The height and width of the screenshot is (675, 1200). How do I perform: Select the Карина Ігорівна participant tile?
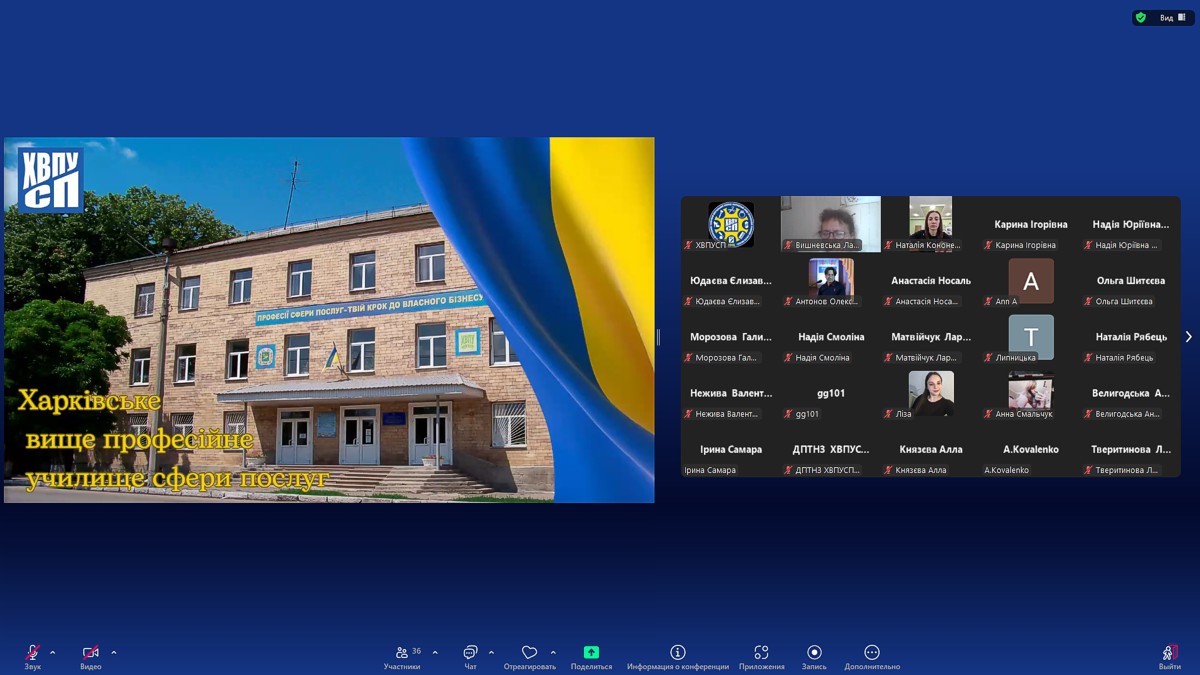tap(1031, 224)
